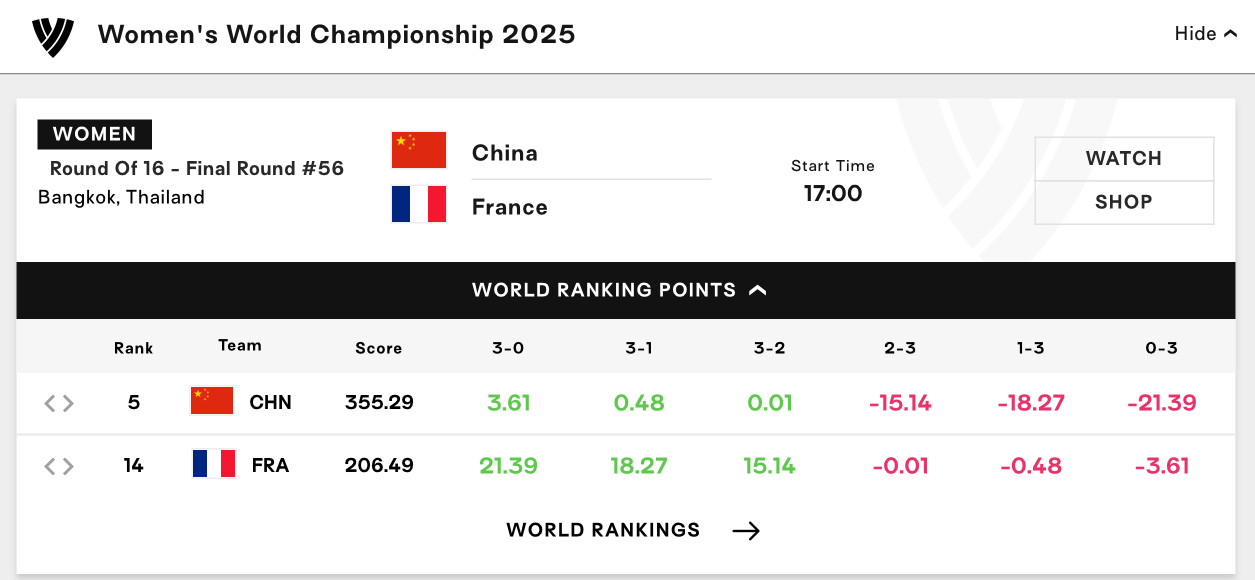Click CHN flag in rankings table
This screenshot has width=1255, height=580.
click(x=212, y=401)
